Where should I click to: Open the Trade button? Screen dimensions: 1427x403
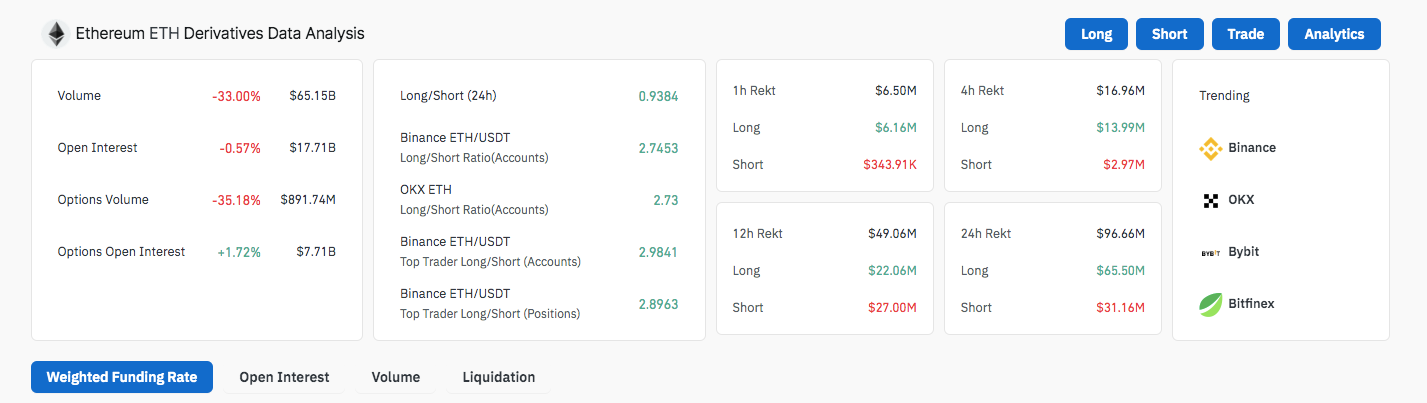[x=1245, y=34]
